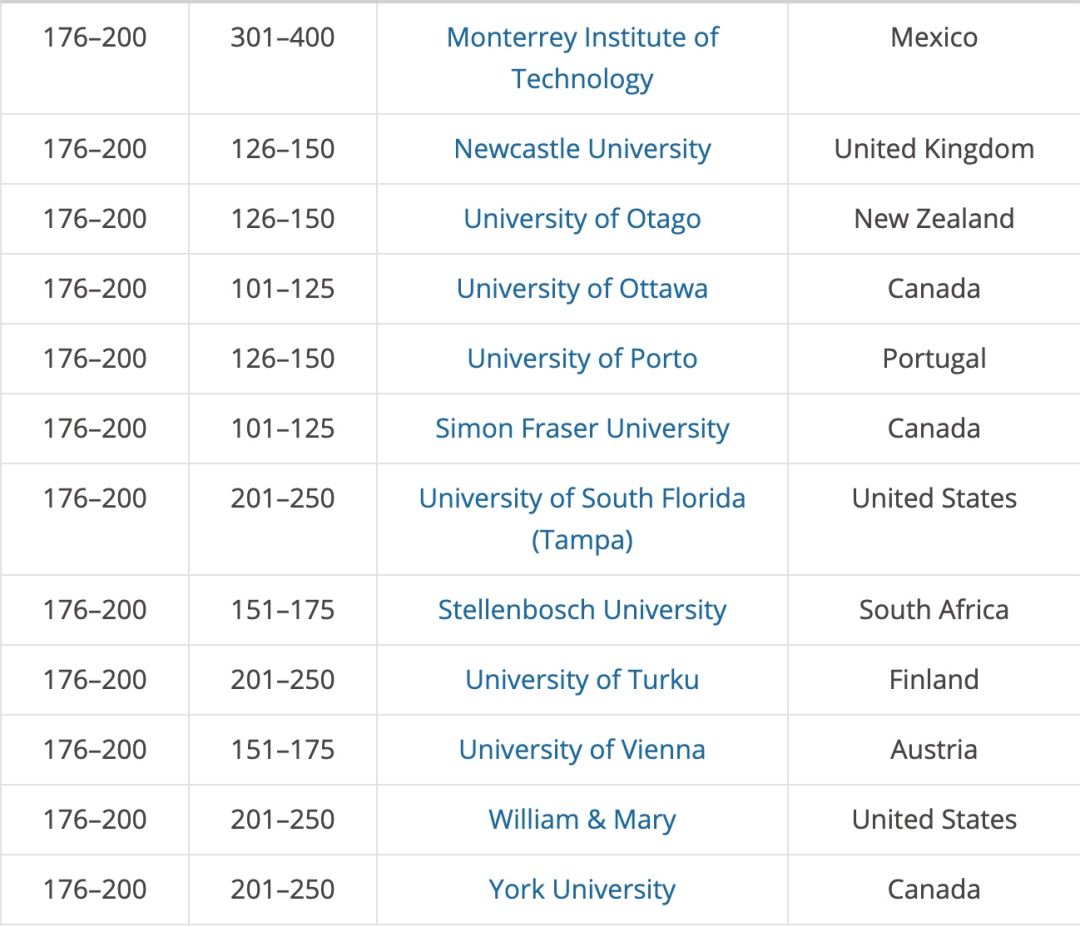Click the Portugal country cell
This screenshot has width=1080, height=927.
click(x=934, y=359)
